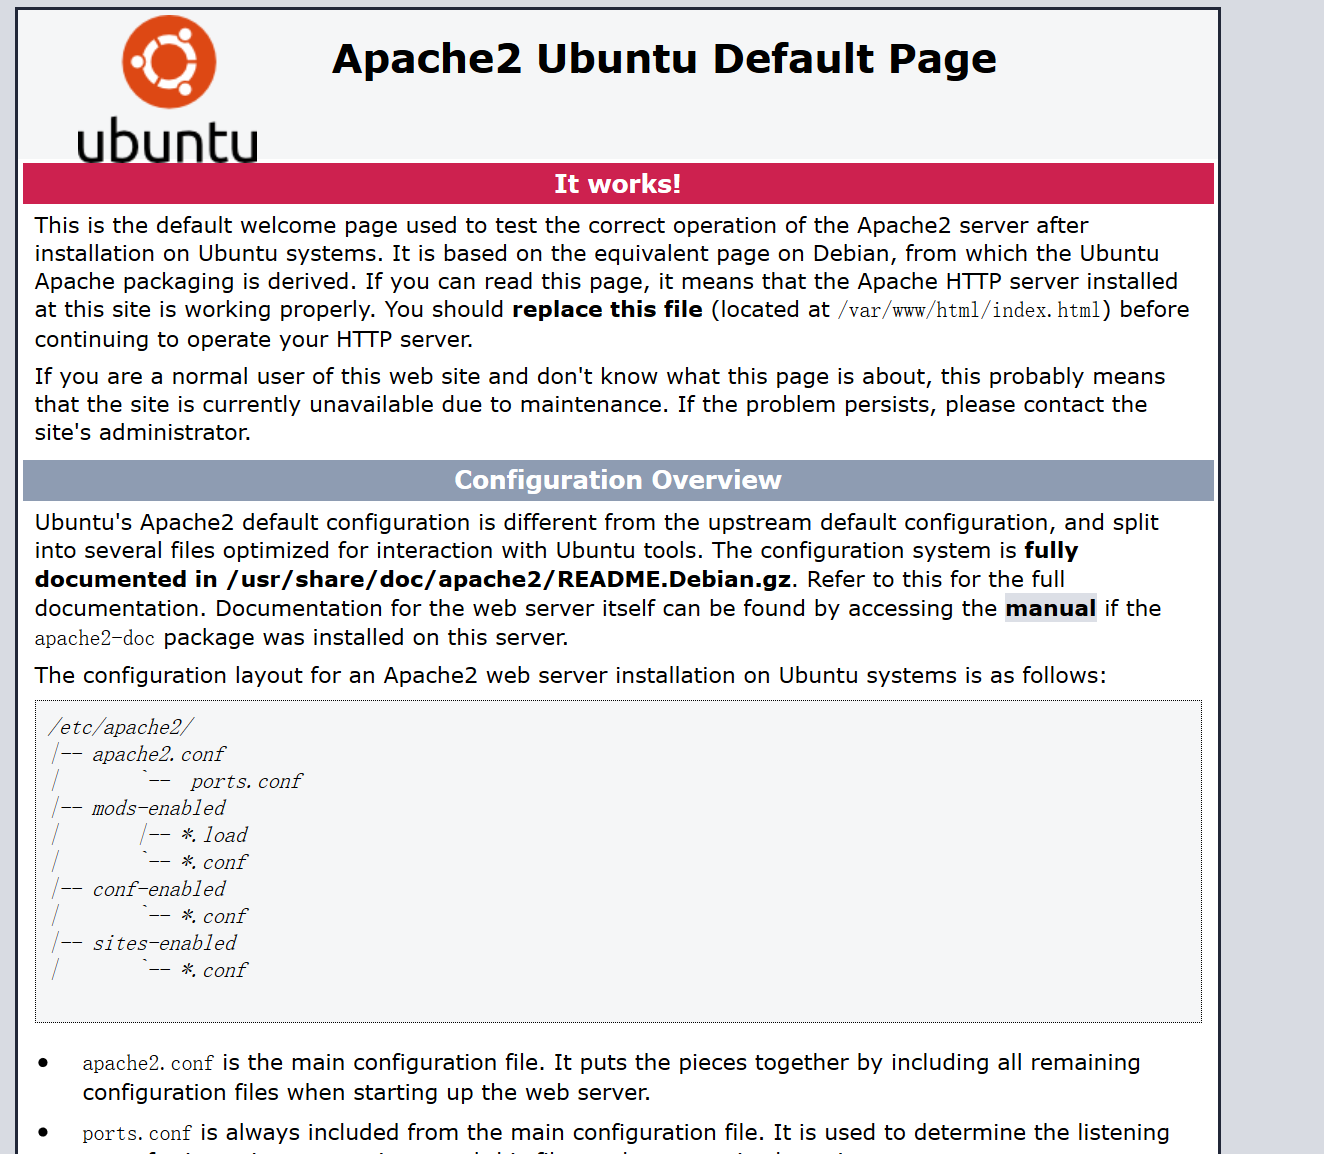Click the Apache2 Ubuntu Default Page heading
The height and width of the screenshot is (1154, 1324).
tap(664, 59)
